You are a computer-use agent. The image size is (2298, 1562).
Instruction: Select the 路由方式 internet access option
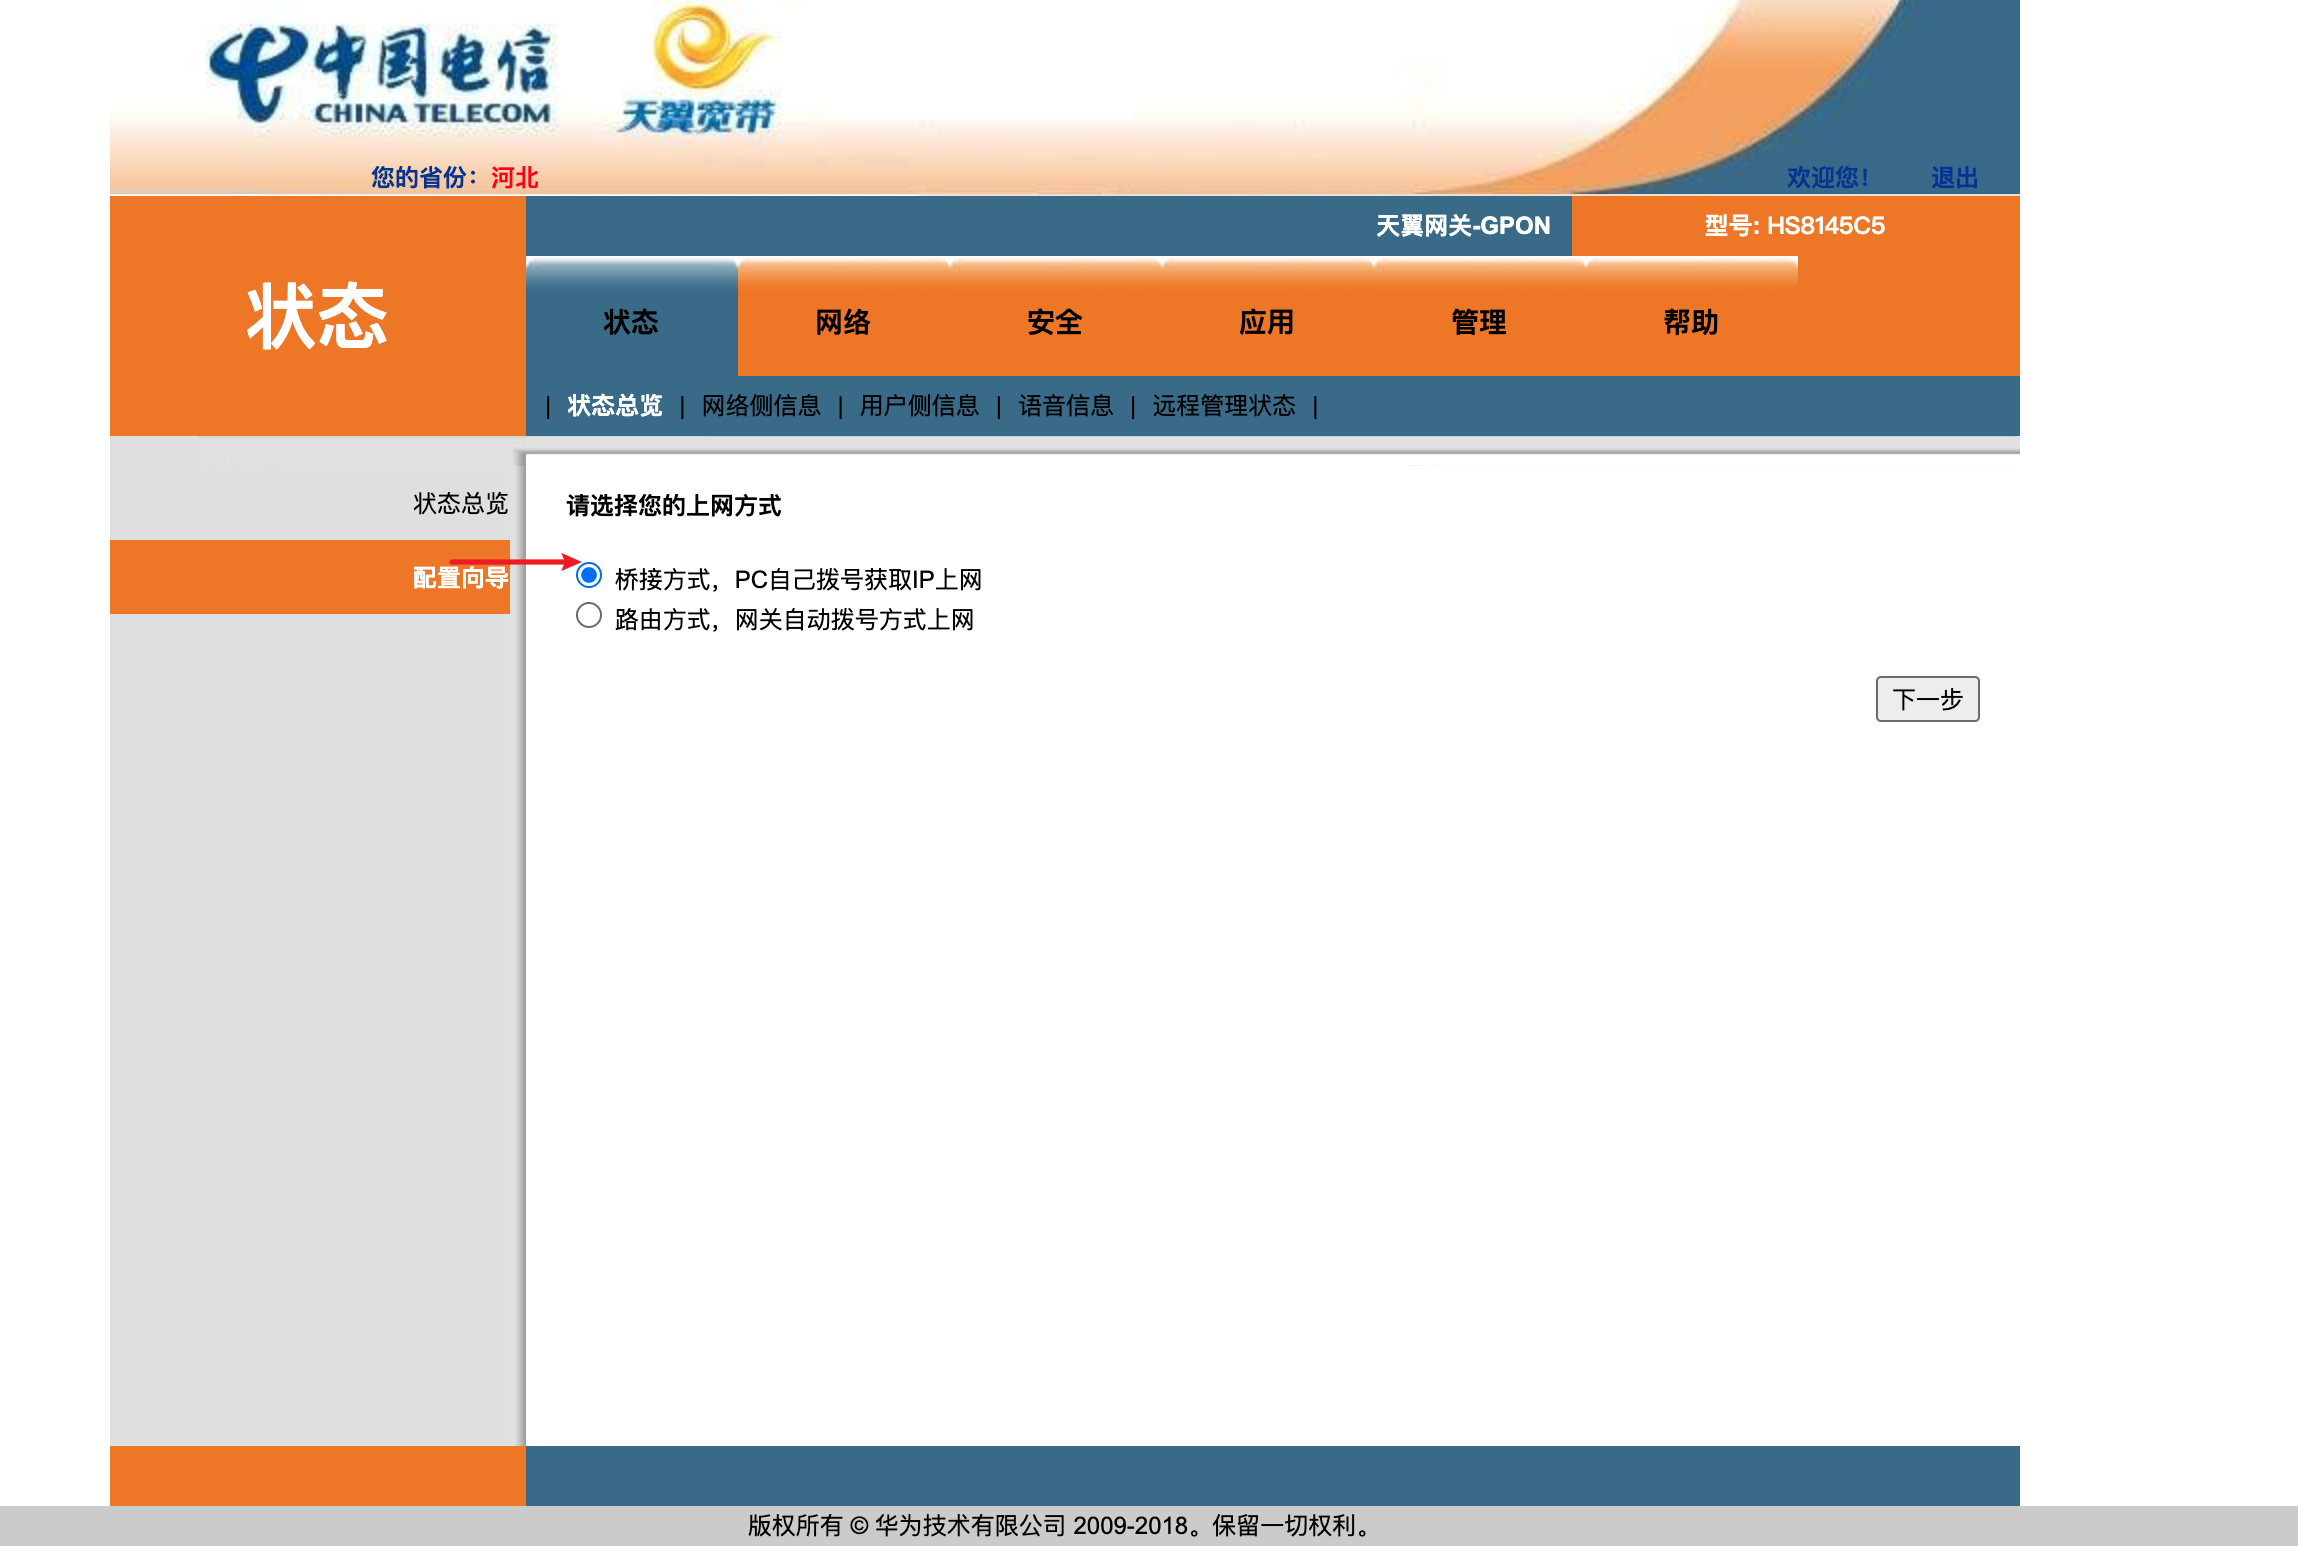[x=589, y=615]
